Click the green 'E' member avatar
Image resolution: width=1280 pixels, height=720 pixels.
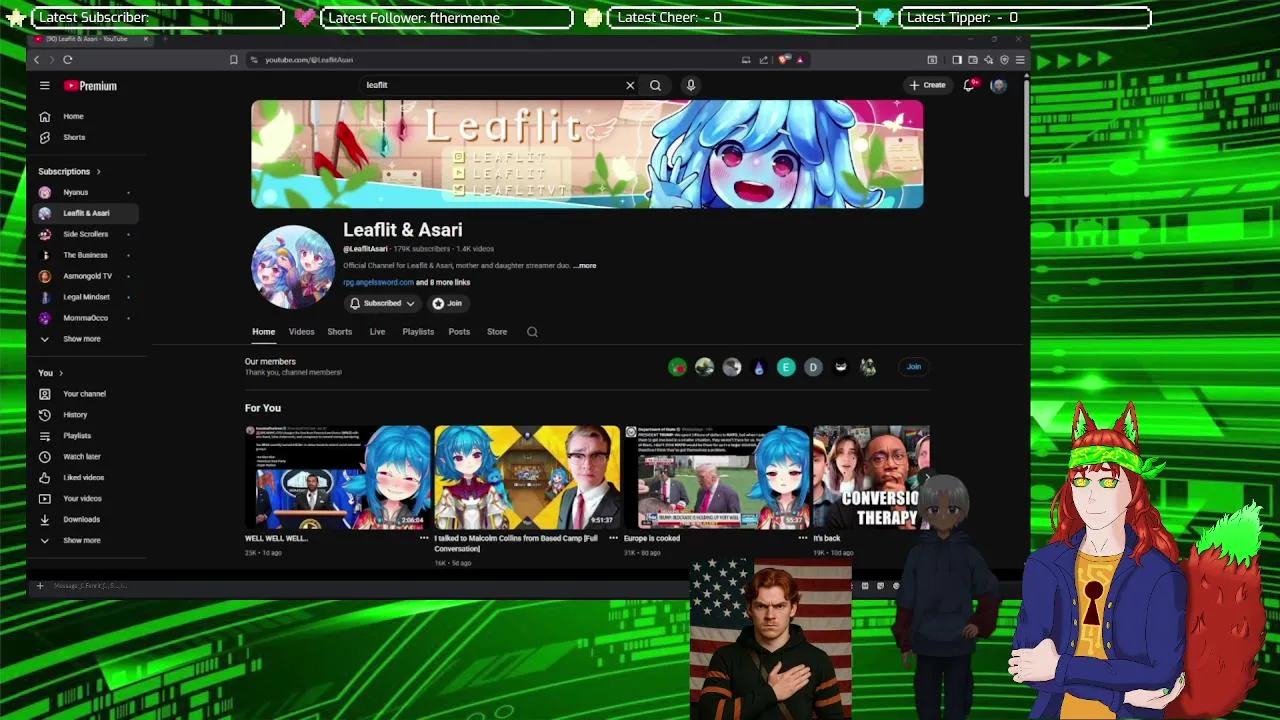click(x=786, y=367)
